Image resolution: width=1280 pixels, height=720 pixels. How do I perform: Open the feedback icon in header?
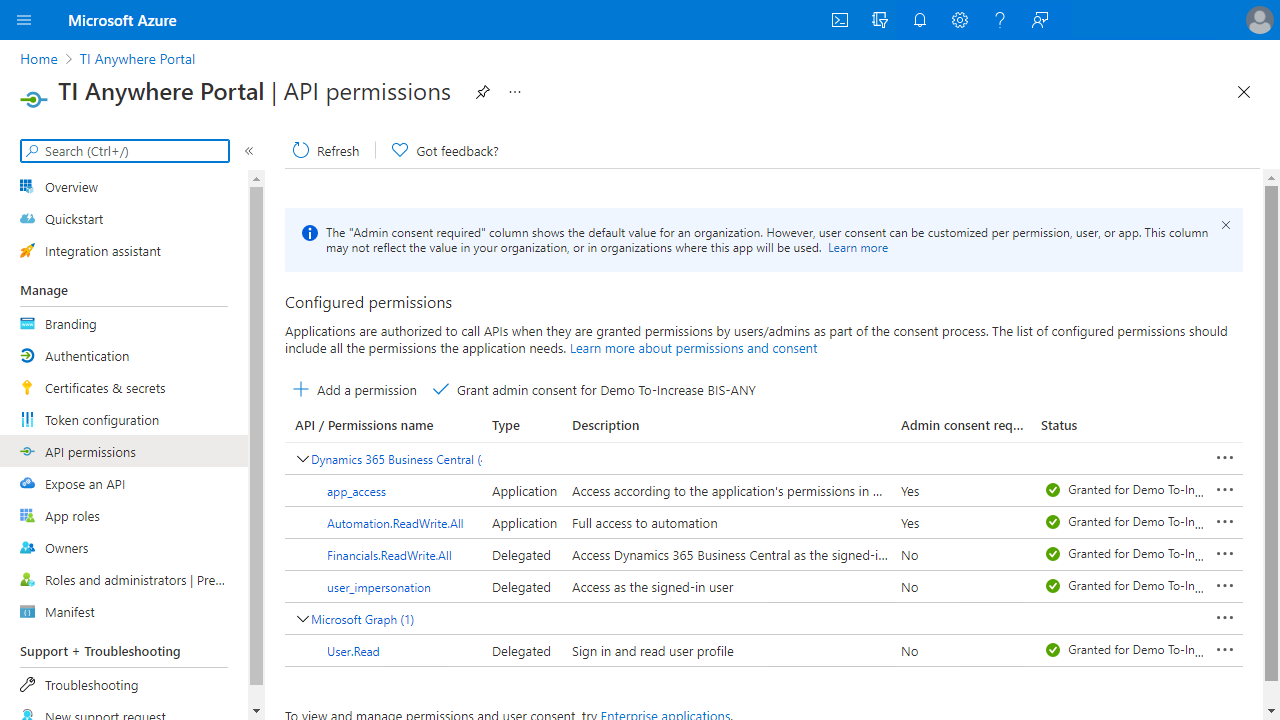coord(1040,20)
